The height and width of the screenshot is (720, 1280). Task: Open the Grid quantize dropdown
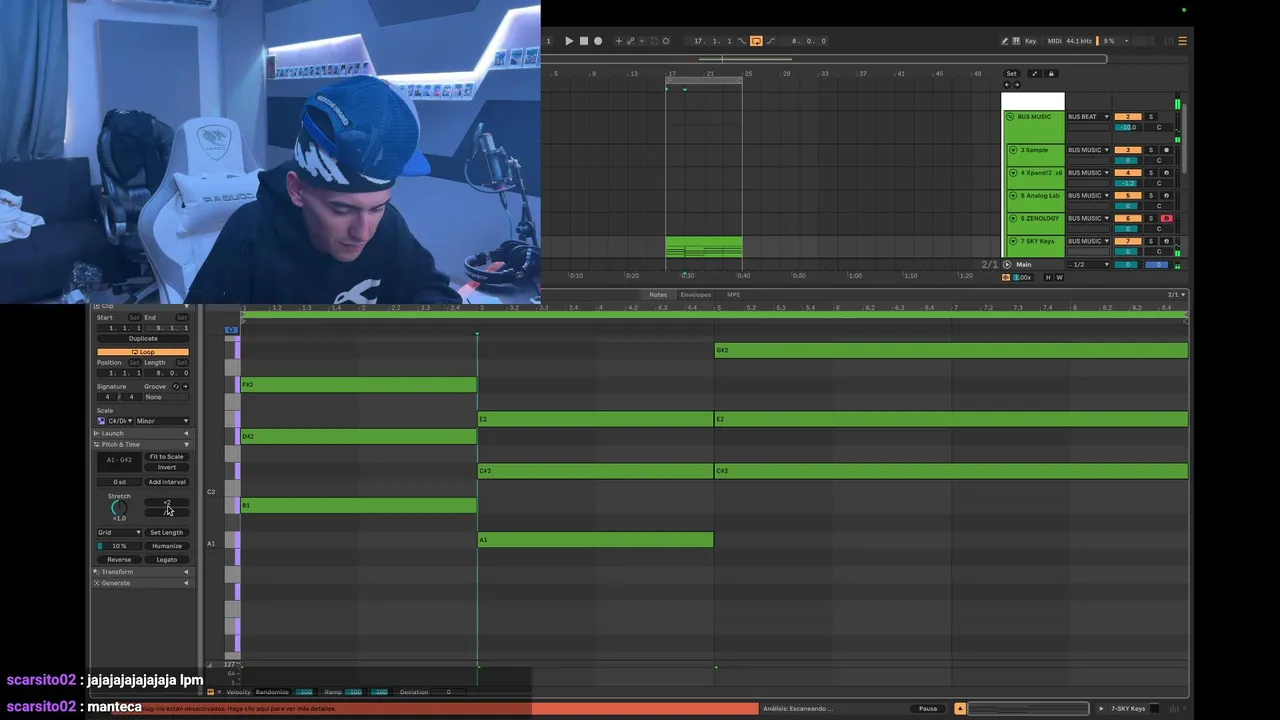pos(119,533)
